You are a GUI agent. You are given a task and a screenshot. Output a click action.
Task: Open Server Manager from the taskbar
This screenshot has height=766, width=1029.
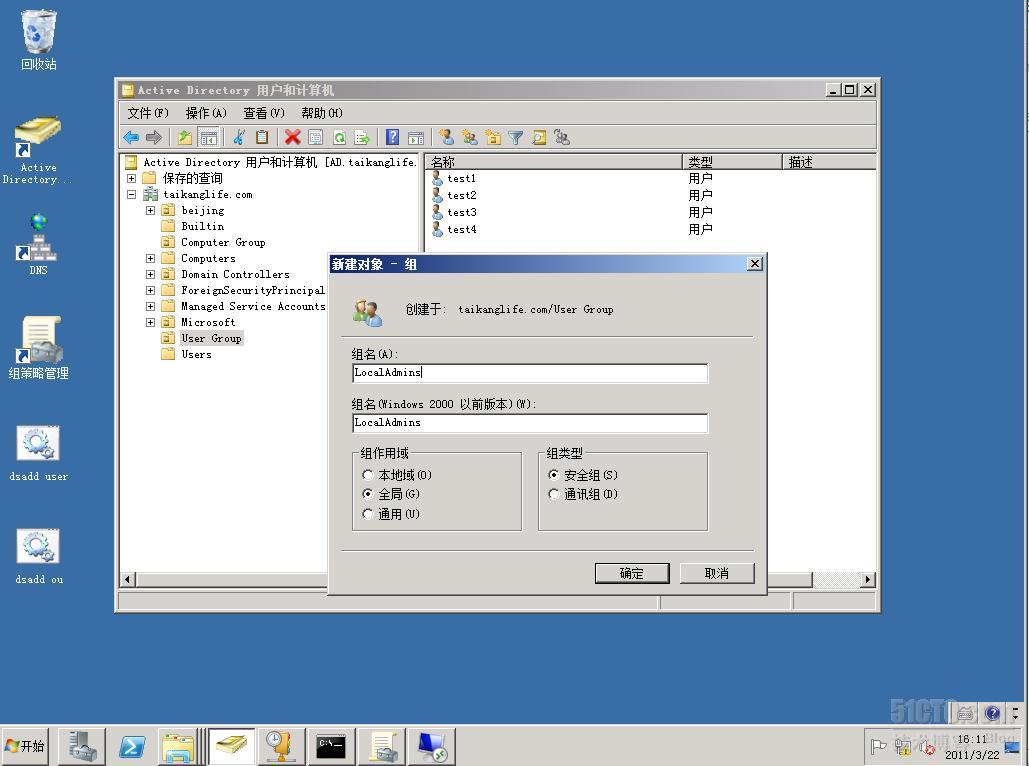(x=83, y=747)
